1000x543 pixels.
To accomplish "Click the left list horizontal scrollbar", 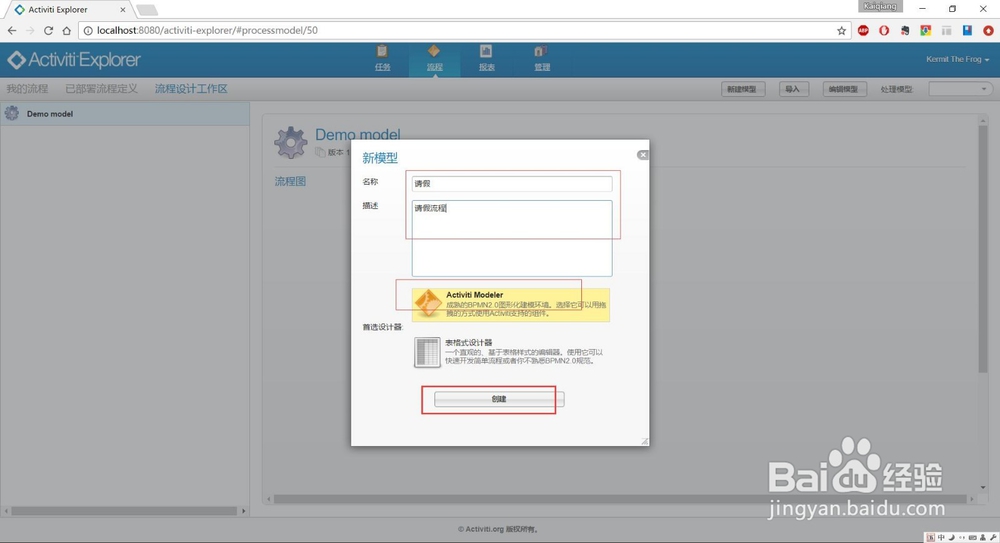I will [x=124, y=510].
